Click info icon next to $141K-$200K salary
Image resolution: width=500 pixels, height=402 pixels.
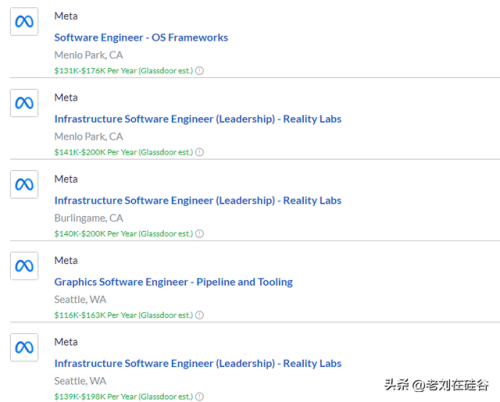point(199,152)
